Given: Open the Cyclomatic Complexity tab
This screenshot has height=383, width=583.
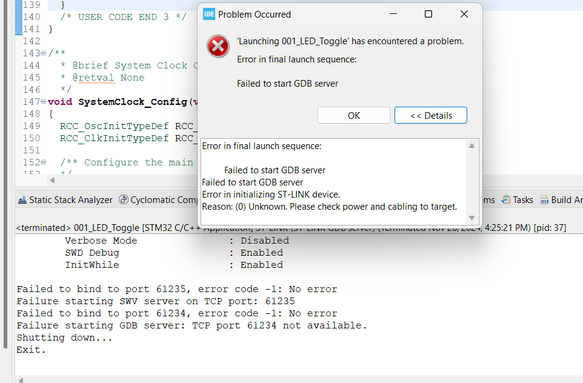Looking at the screenshot, I should click(x=158, y=200).
